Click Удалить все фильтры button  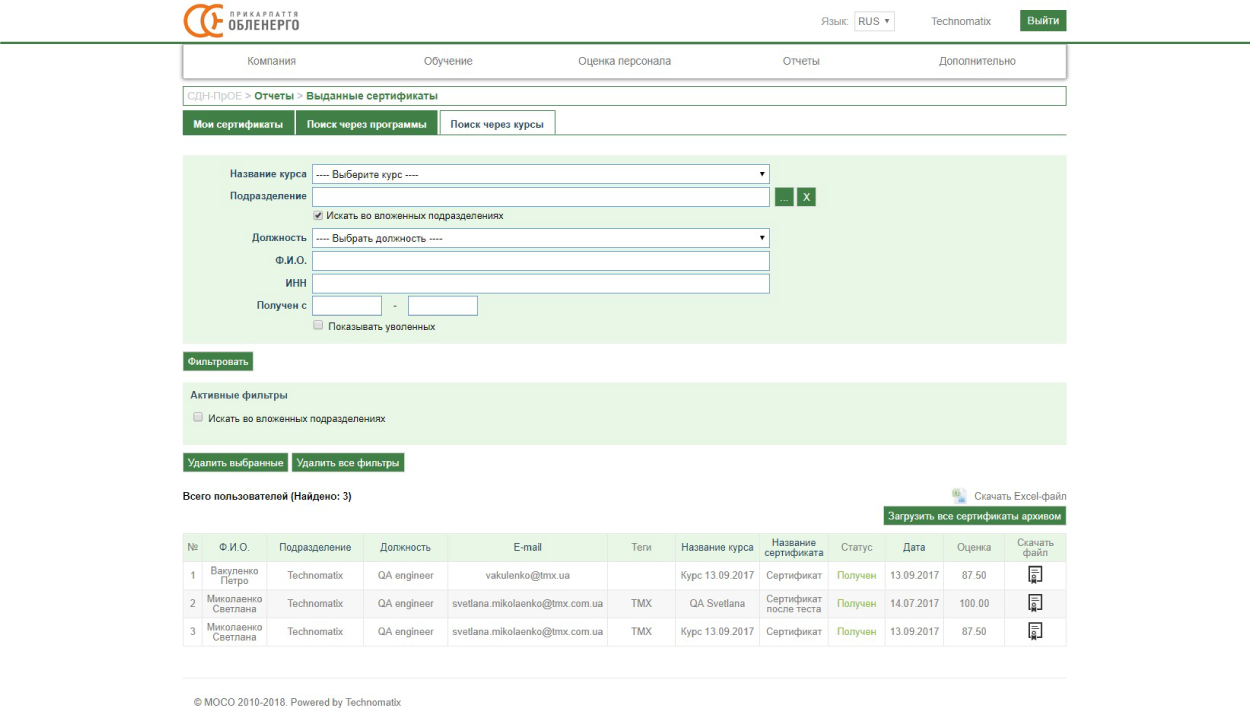tap(349, 463)
